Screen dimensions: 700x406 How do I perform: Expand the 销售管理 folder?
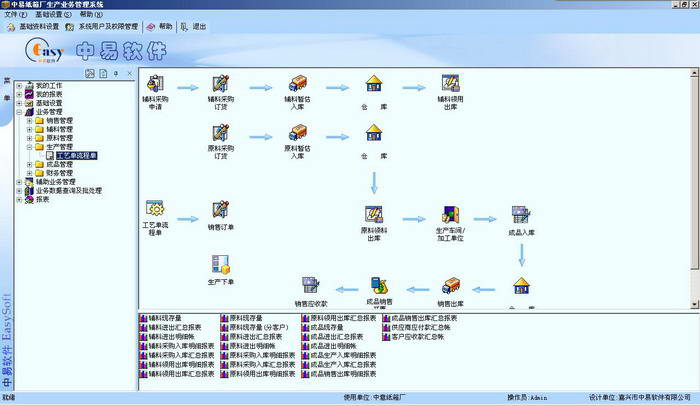click(29, 121)
